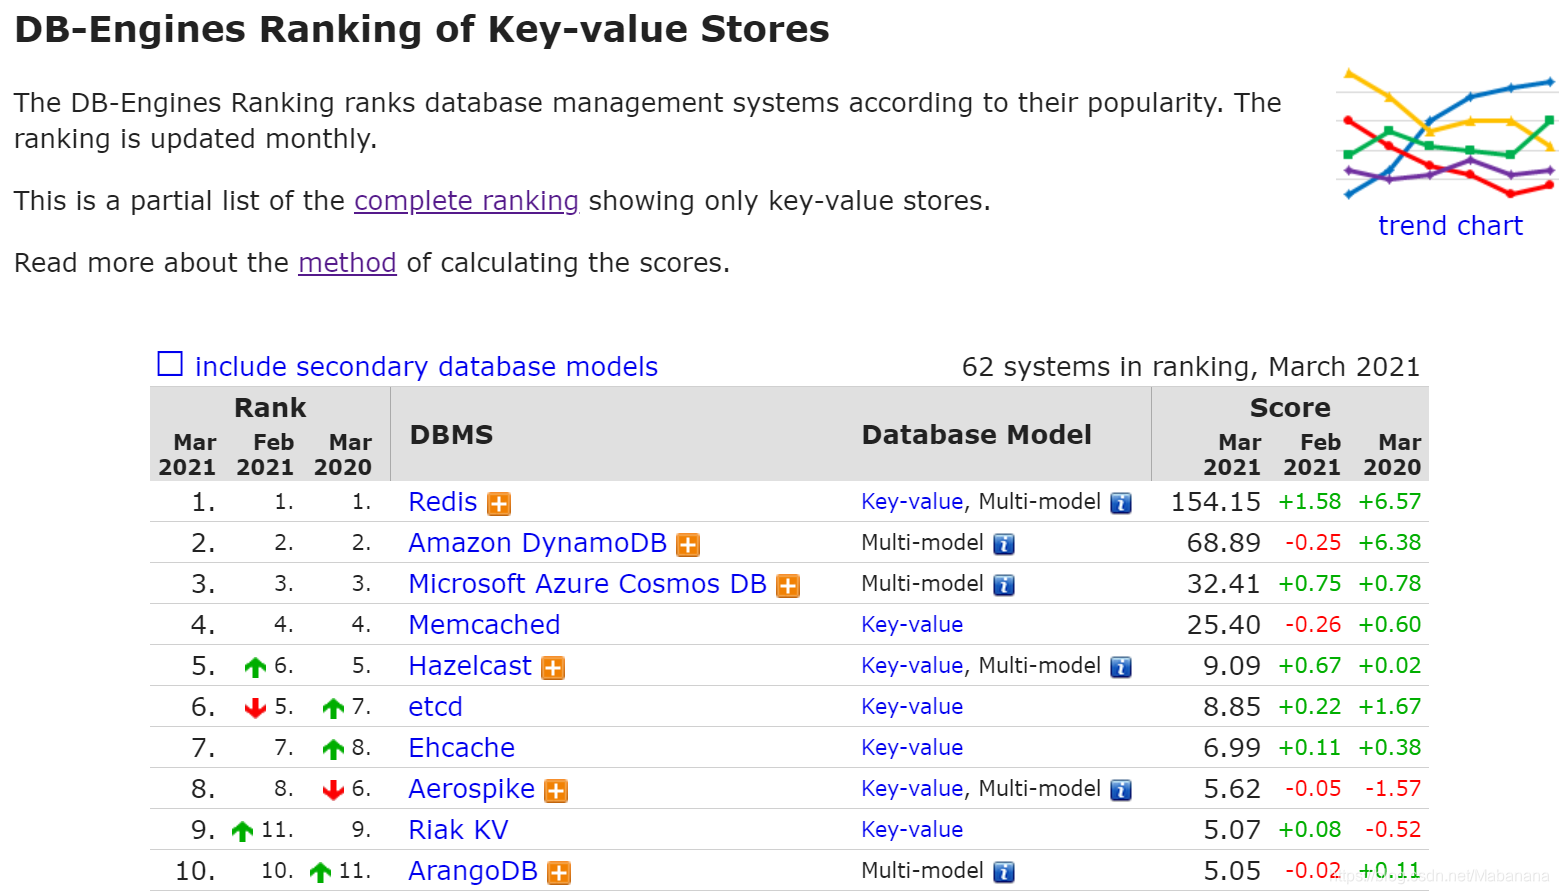
Task: Enable include secondary database models checkbox
Action: [170, 364]
